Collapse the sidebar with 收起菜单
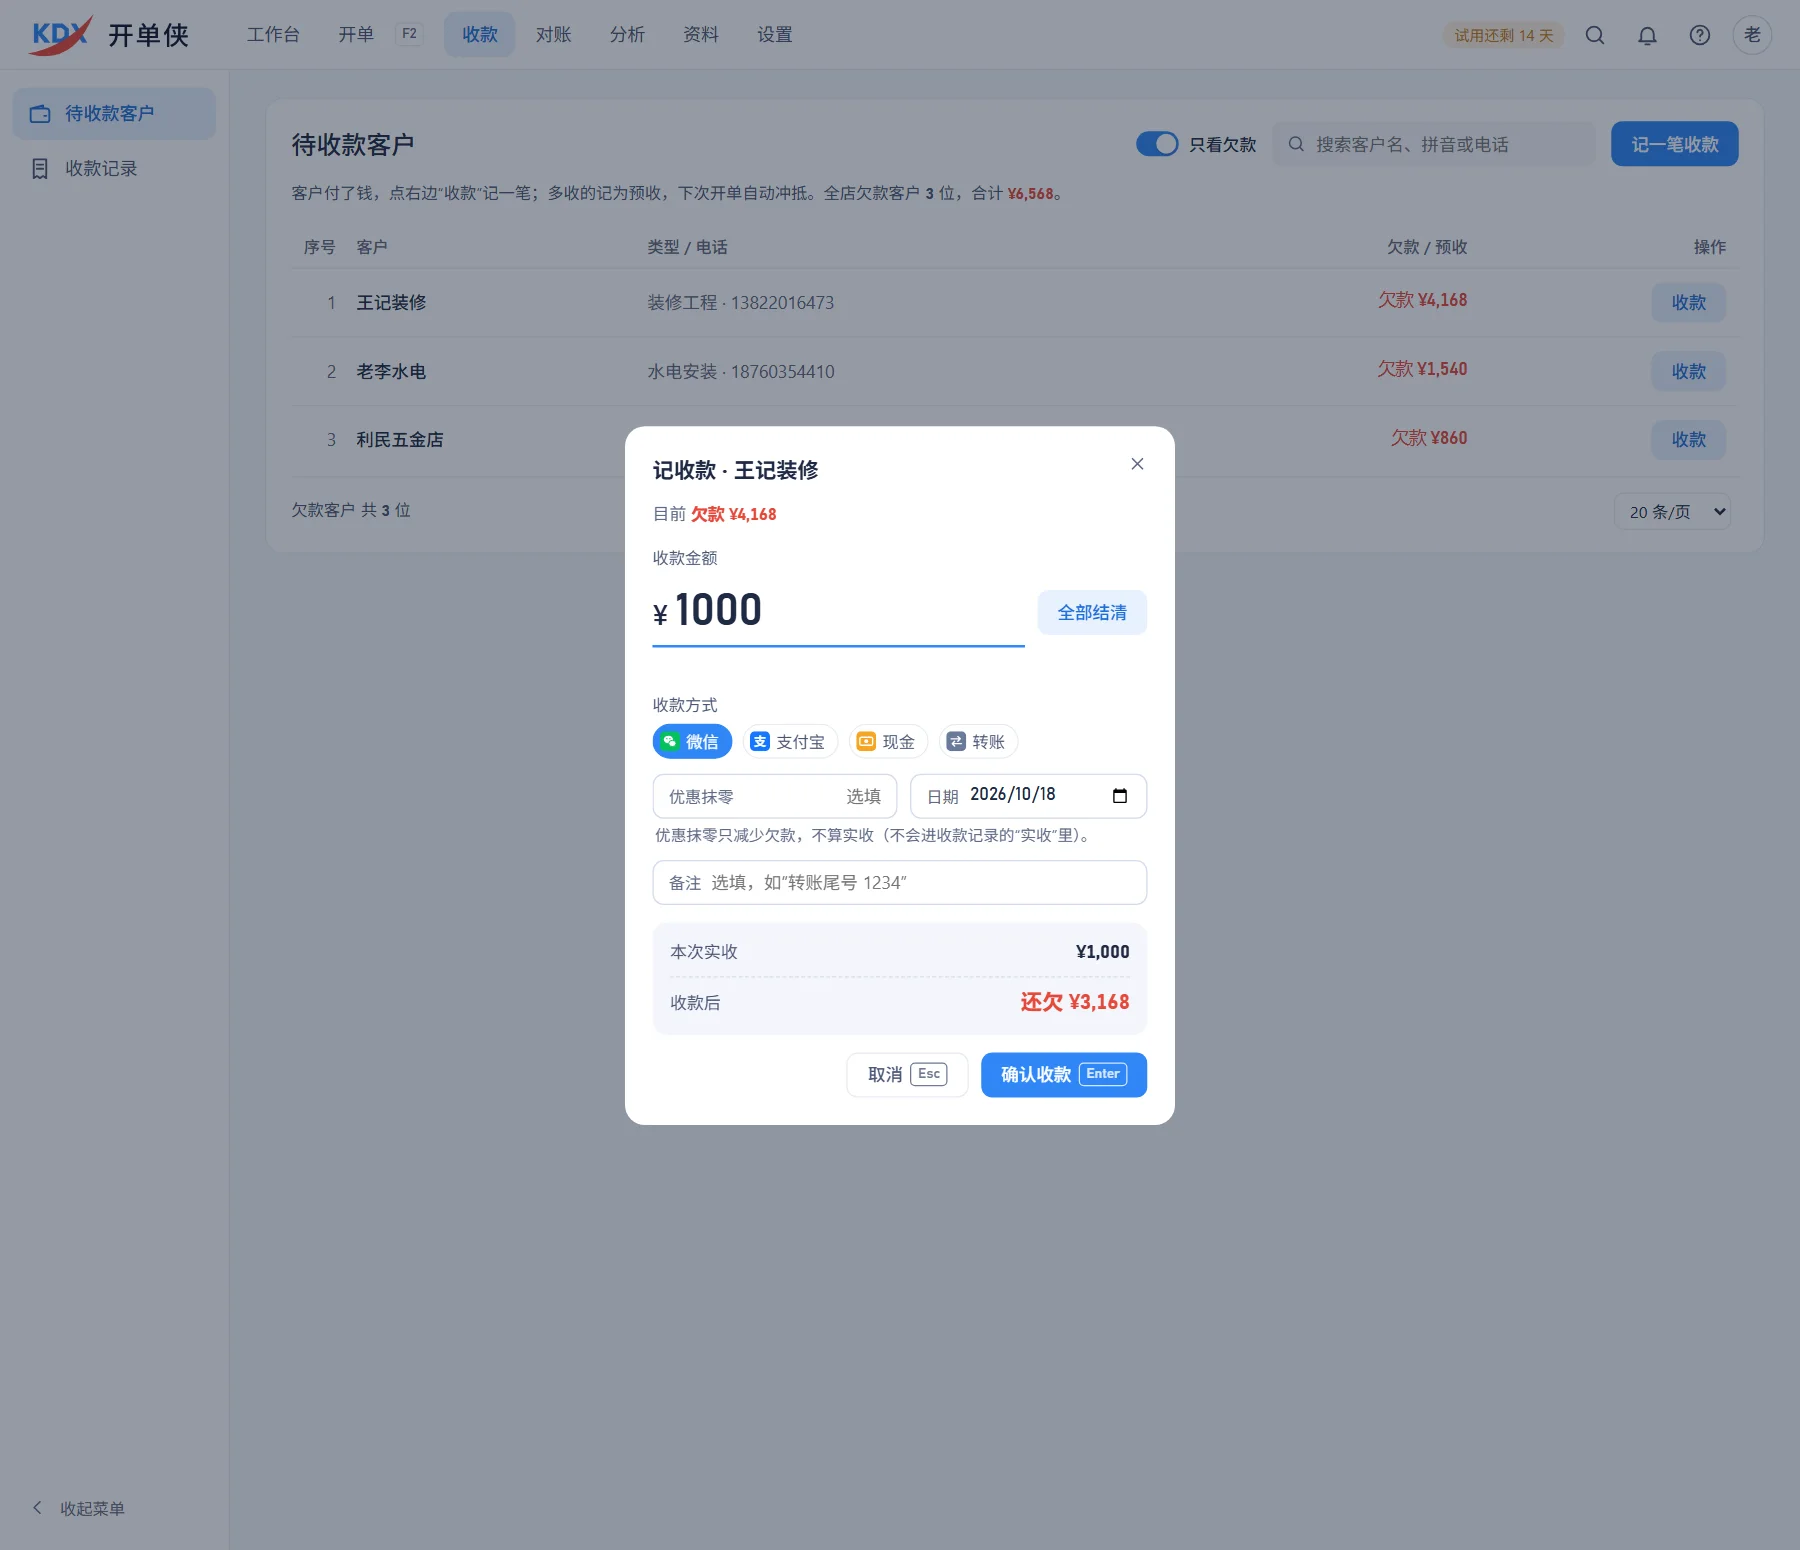The width and height of the screenshot is (1800, 1550). [78, 1508]
